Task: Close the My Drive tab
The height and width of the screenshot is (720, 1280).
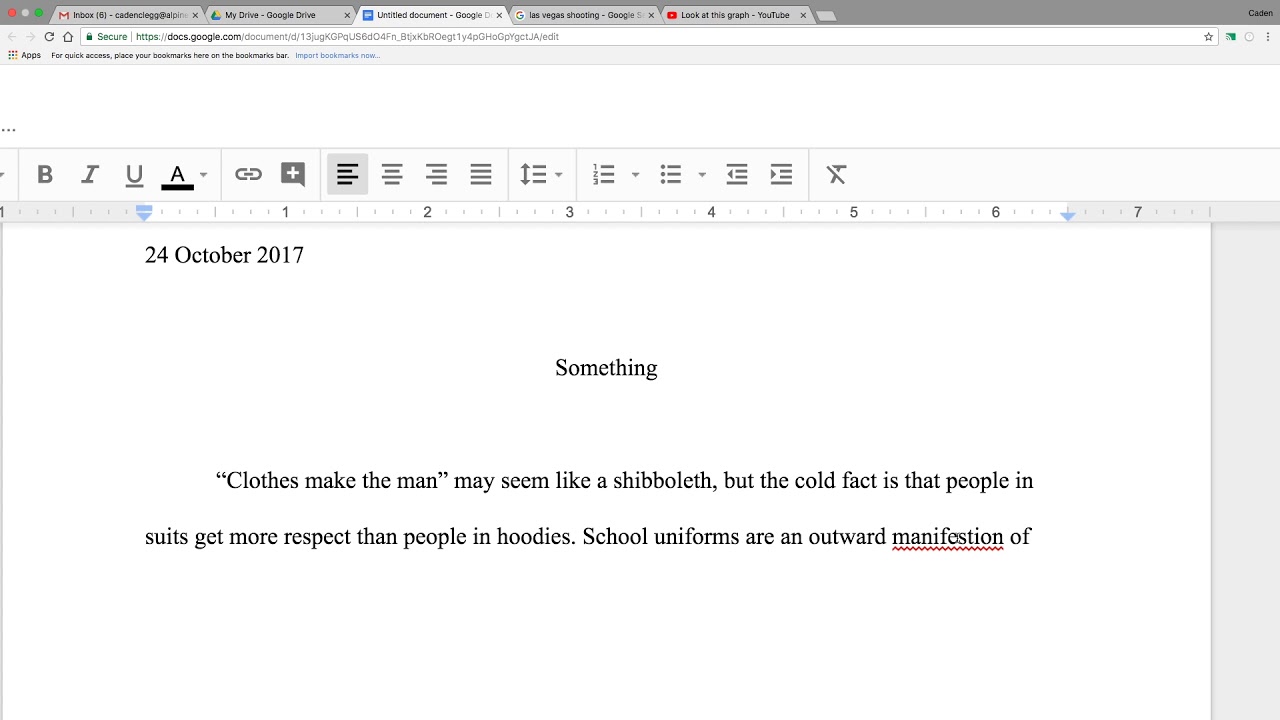Action: coord(347,15)
